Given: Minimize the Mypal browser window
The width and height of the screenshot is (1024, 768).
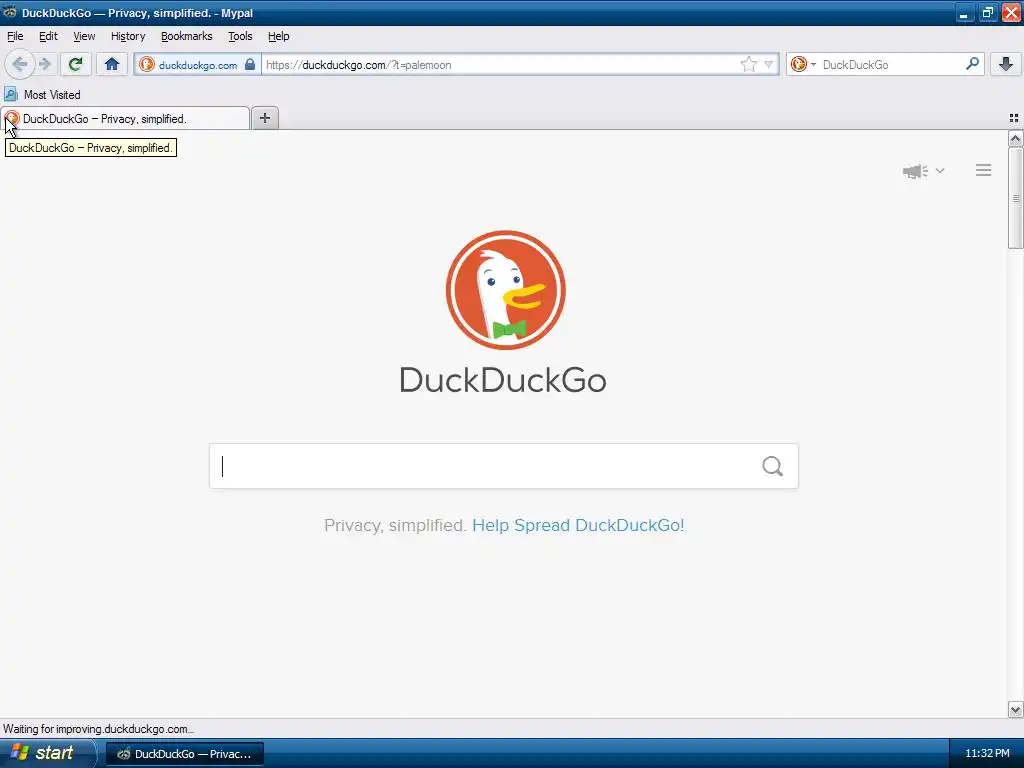Looking at the screenshot, I should pyautogui.click(x=964, y=12).
